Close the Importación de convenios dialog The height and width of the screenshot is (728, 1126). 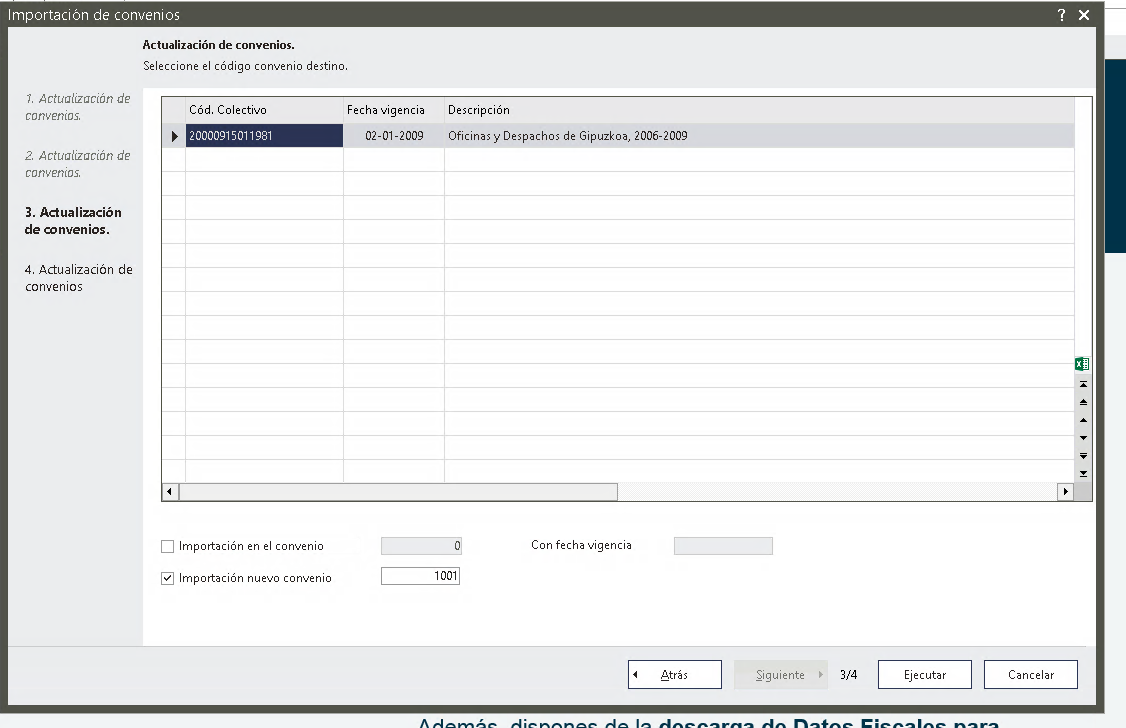[x=1084, y=14]
